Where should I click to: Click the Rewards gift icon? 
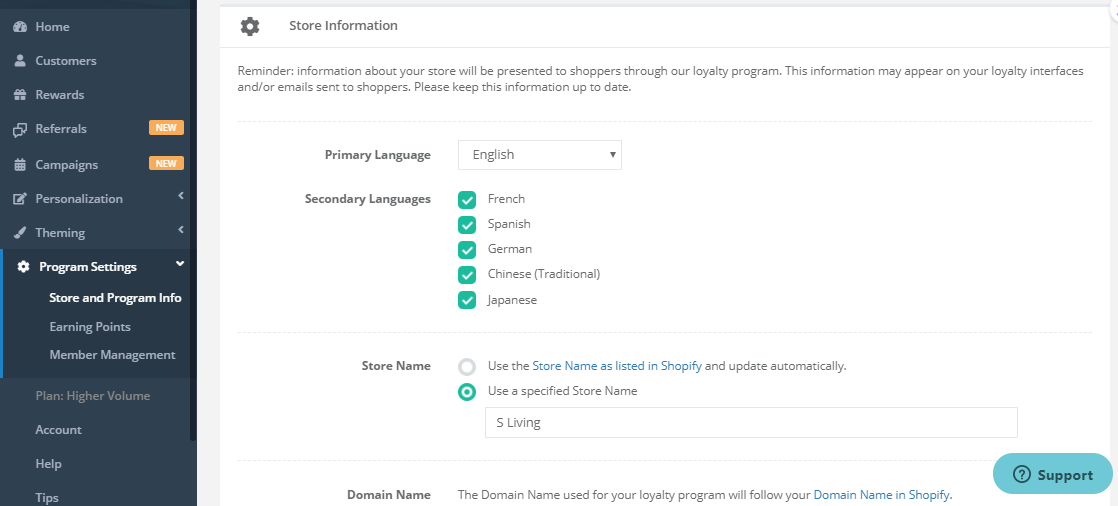pyautogui.click(x=20, y=95)
